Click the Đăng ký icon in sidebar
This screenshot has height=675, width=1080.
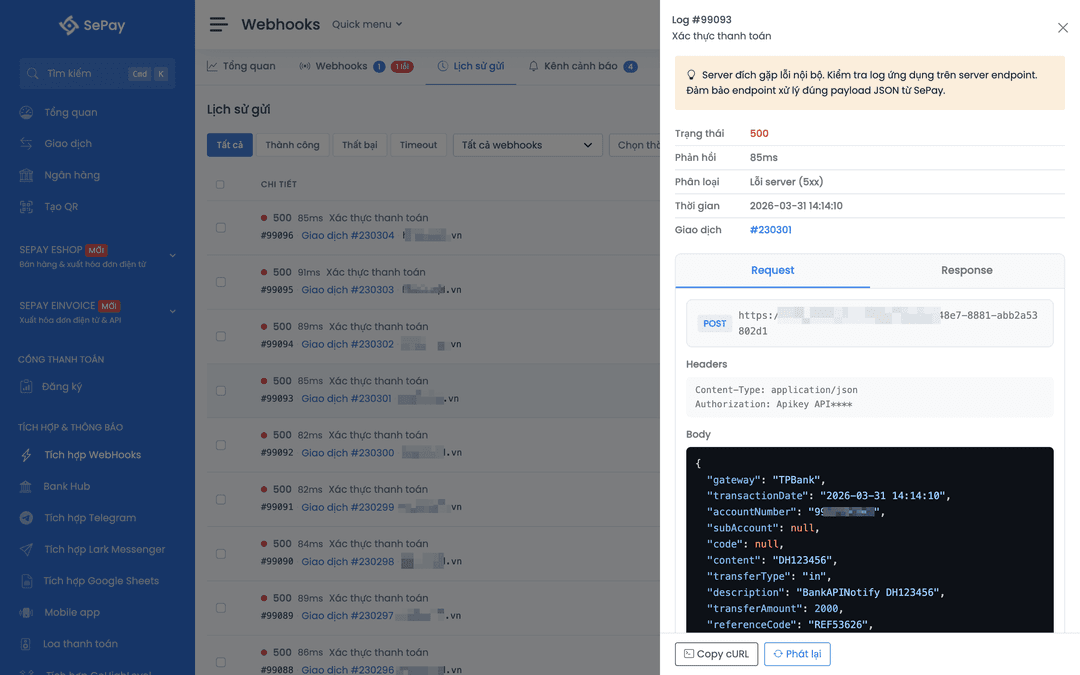pyautogui.click(x=26, y=386)
